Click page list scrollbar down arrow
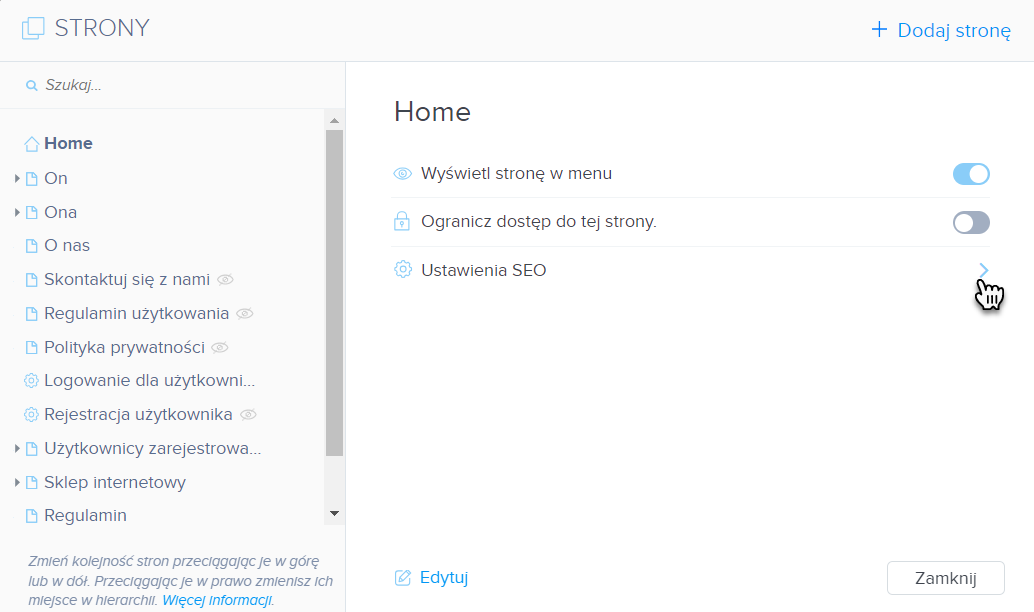The width and height of the screenshot is (1034, 612). [334, 514]
